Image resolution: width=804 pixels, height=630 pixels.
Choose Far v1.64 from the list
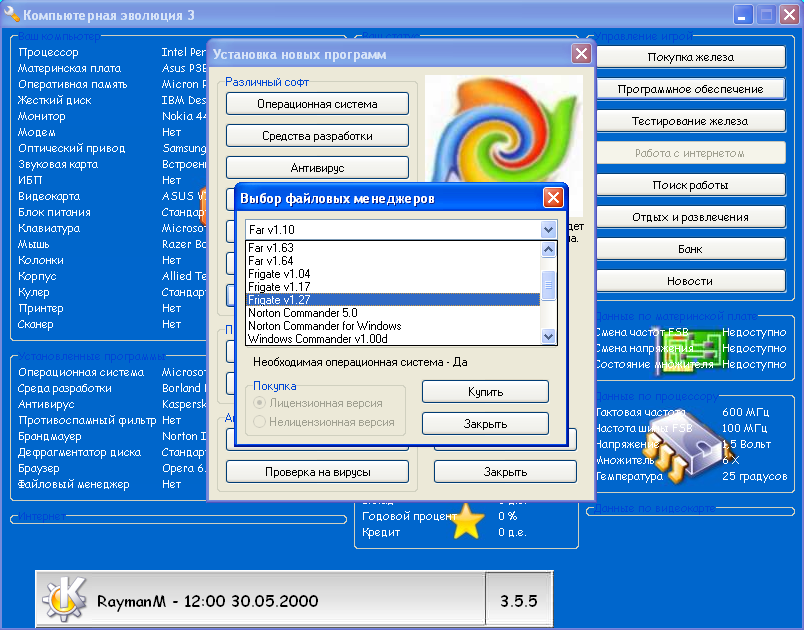coord(393,261)
